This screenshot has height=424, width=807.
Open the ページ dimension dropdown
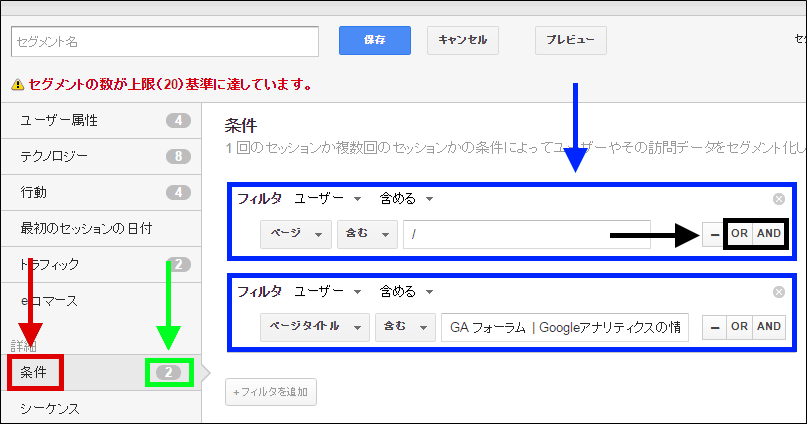[295, 234]
